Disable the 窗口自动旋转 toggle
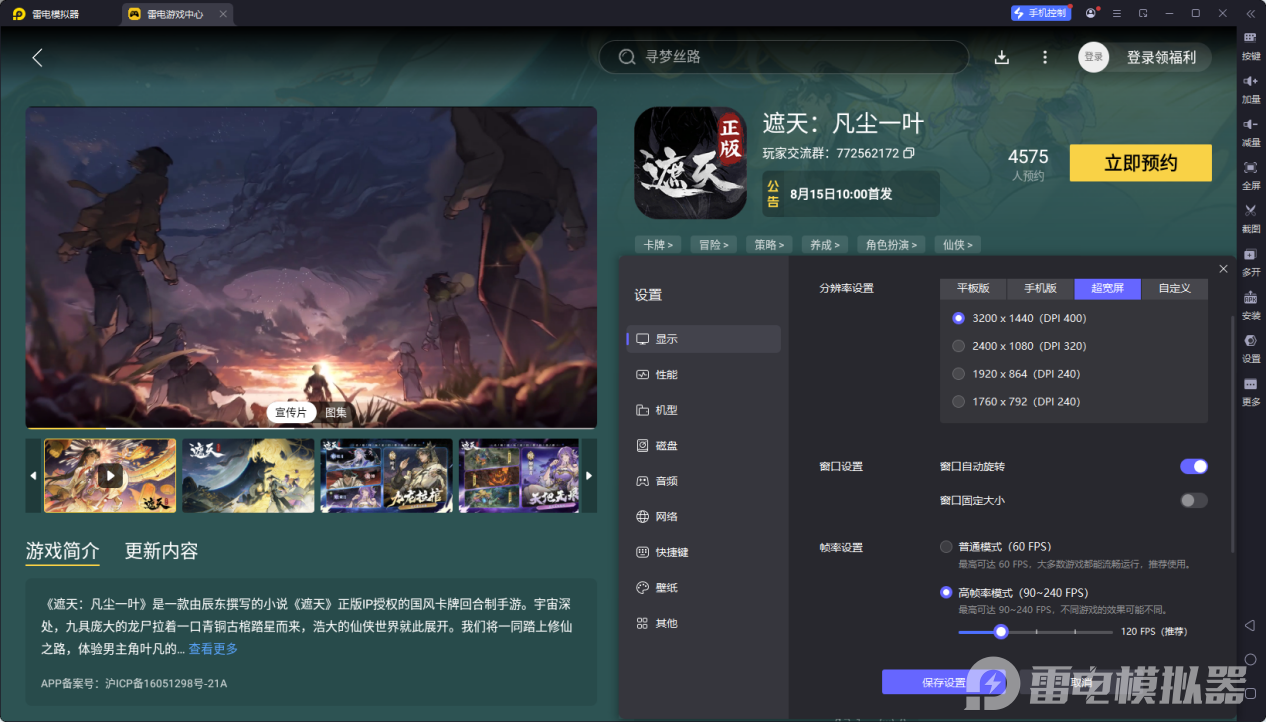This screenshot has width=1266, height=722. tap(1193, 466)
